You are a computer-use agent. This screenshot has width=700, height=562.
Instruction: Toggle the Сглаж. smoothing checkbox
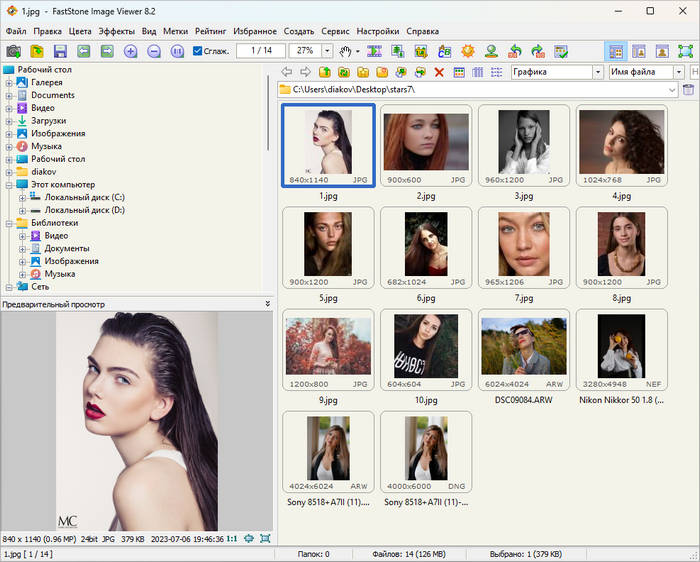tap(197, 51)
